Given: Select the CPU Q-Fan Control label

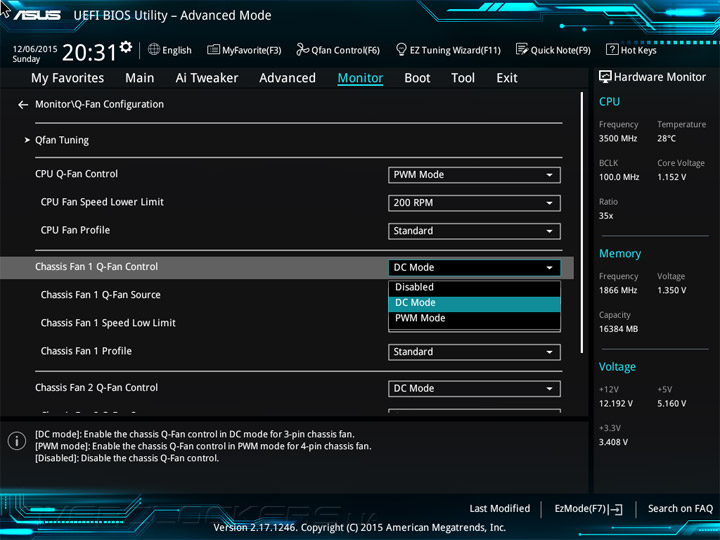Looking at the screenshot, I should [x=76, y=174].
